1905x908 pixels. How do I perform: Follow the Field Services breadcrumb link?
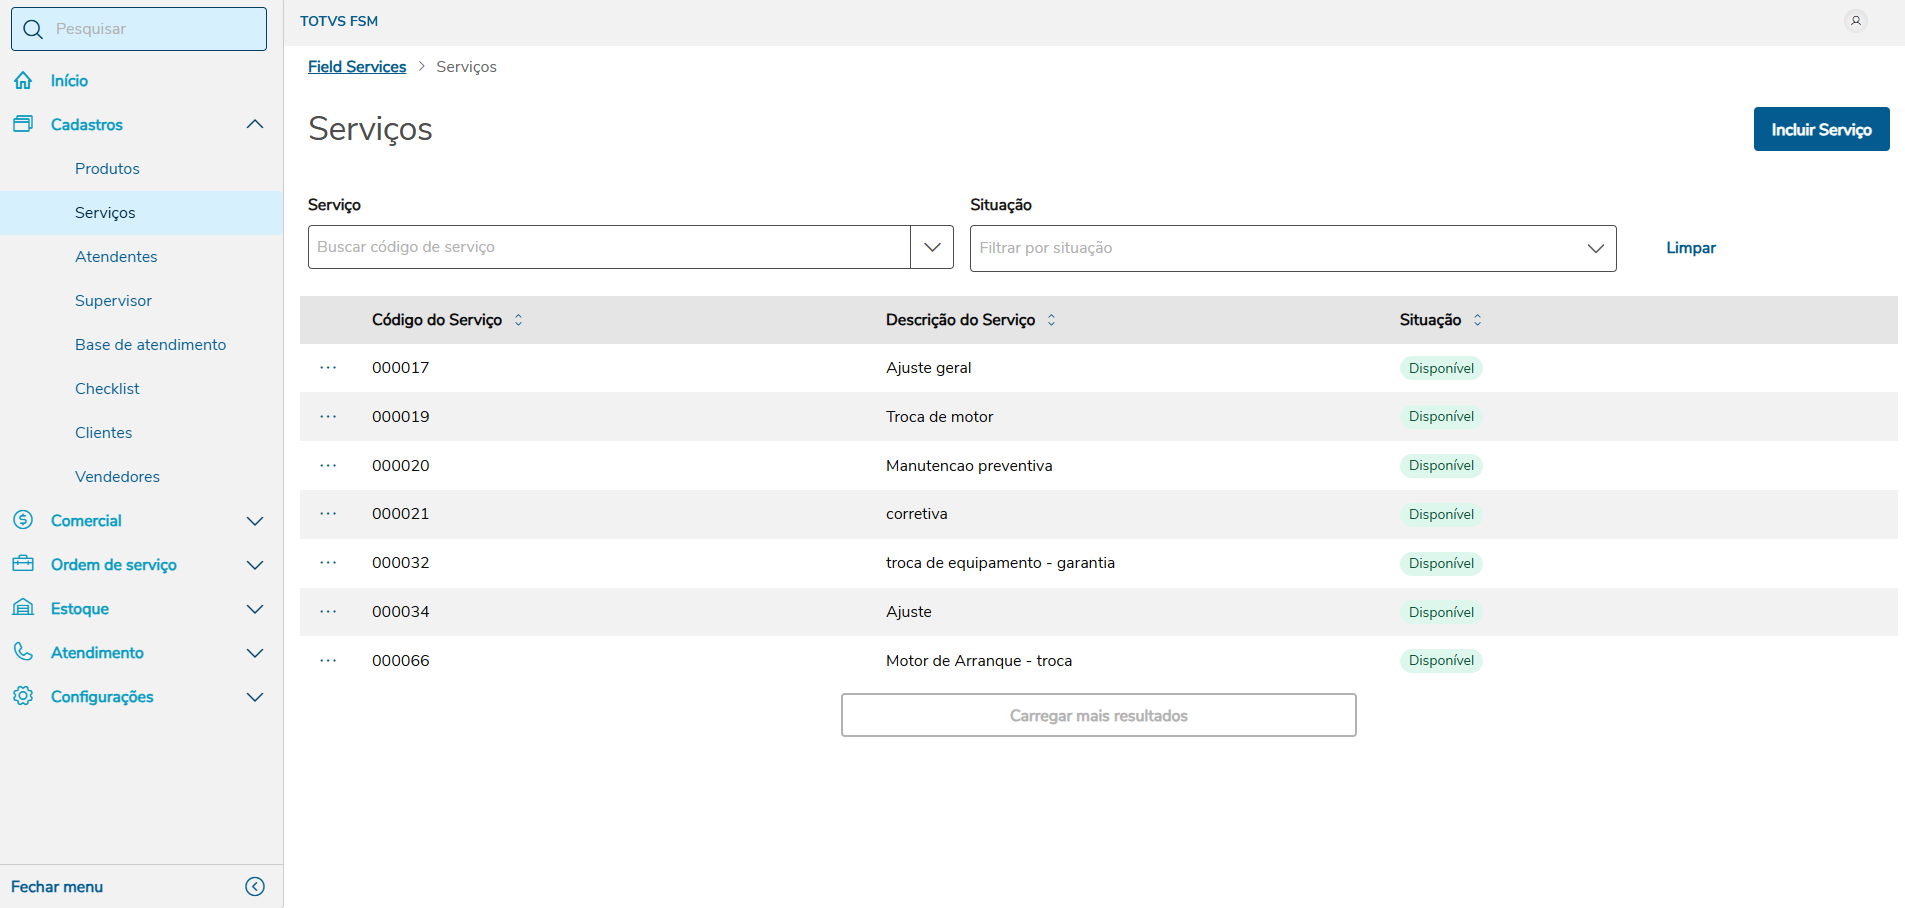(357, 67)
